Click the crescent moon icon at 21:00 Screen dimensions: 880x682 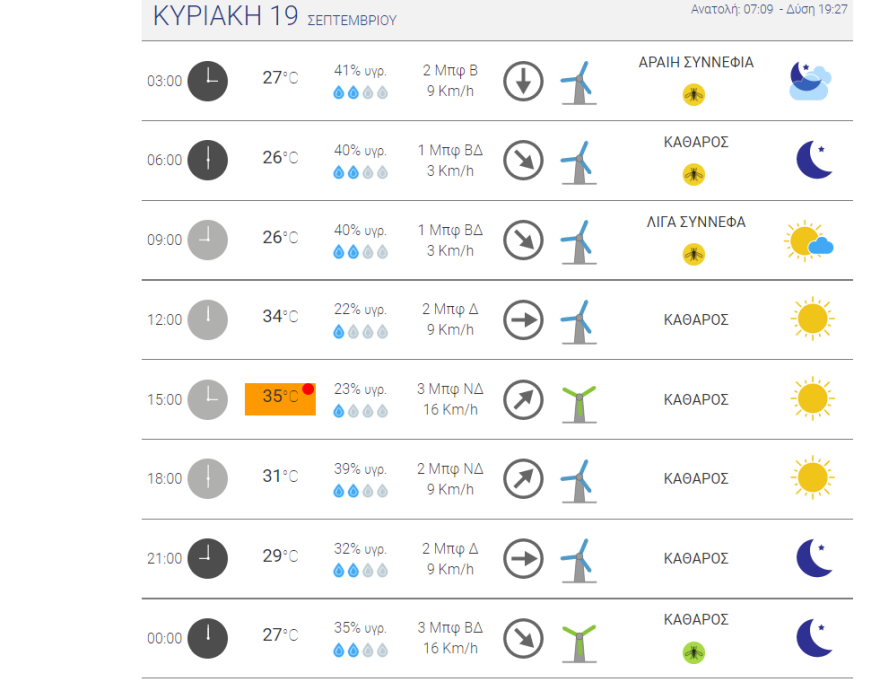click(x=814, y=558)
